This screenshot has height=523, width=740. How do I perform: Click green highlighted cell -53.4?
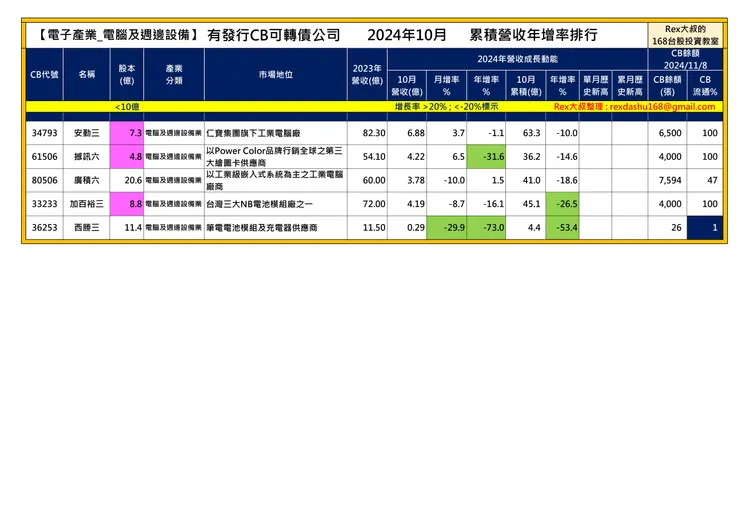(x=562, y=228)
